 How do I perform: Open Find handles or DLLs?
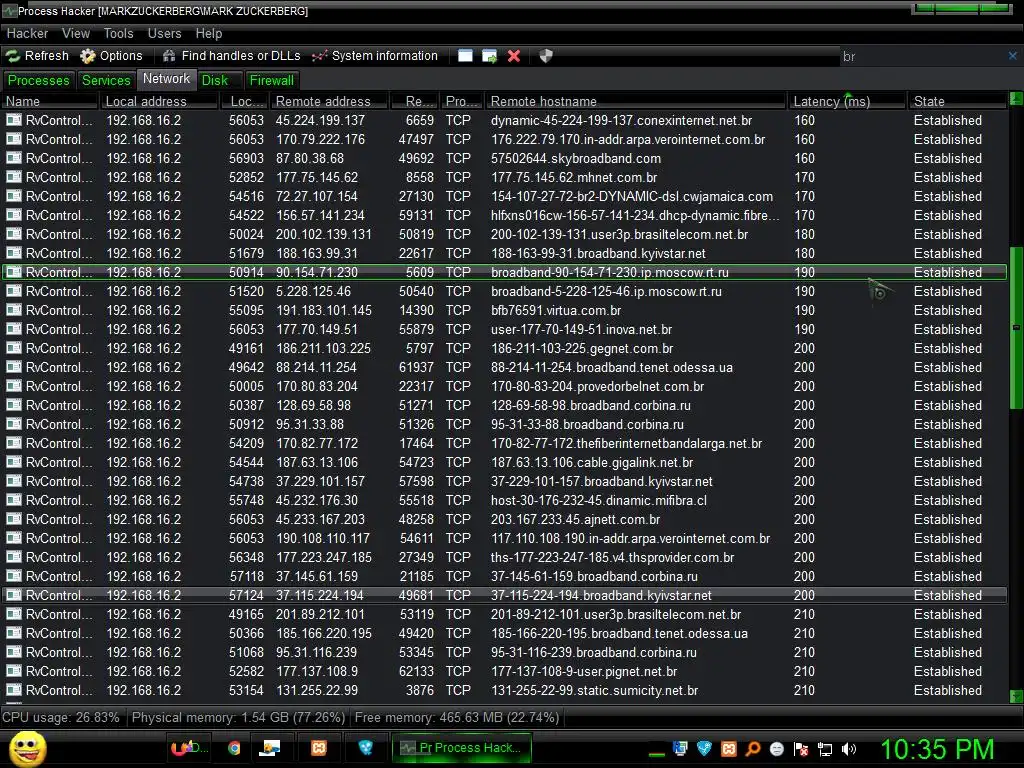coord(231,56)
